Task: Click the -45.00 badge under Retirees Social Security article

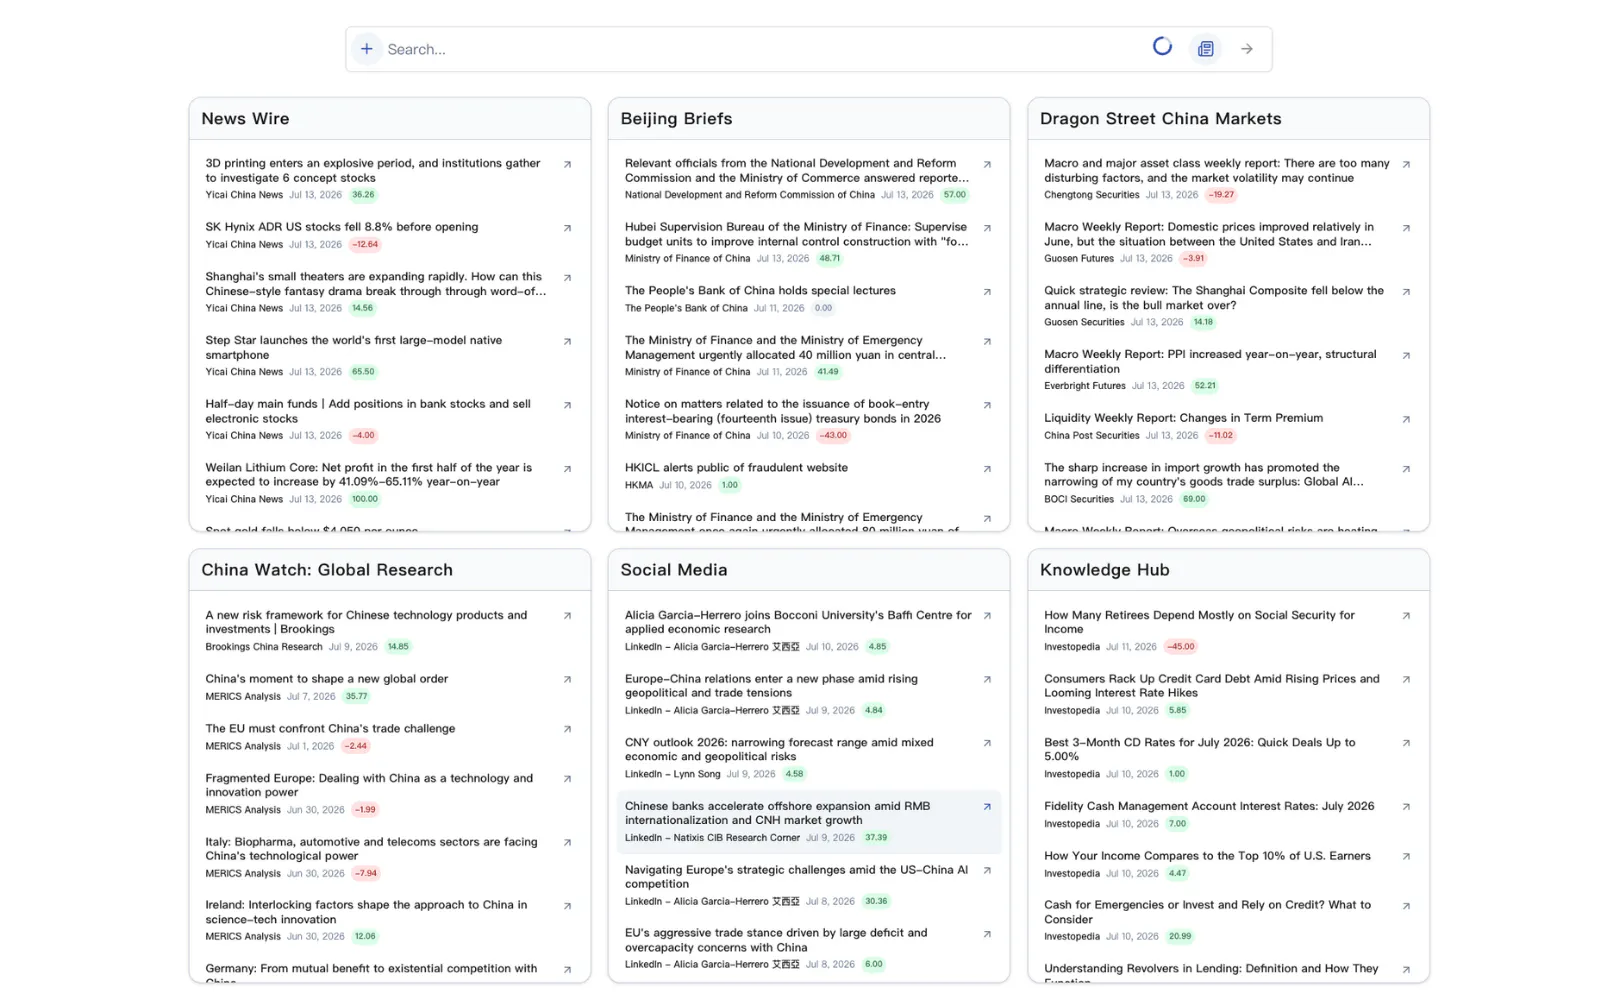Action: coord(1181,647)
